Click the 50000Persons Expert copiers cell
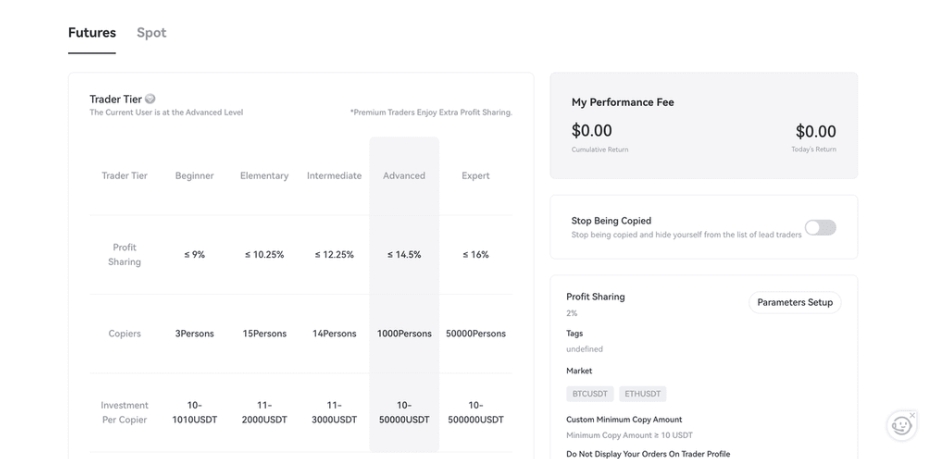 click(x=476, y=334)
